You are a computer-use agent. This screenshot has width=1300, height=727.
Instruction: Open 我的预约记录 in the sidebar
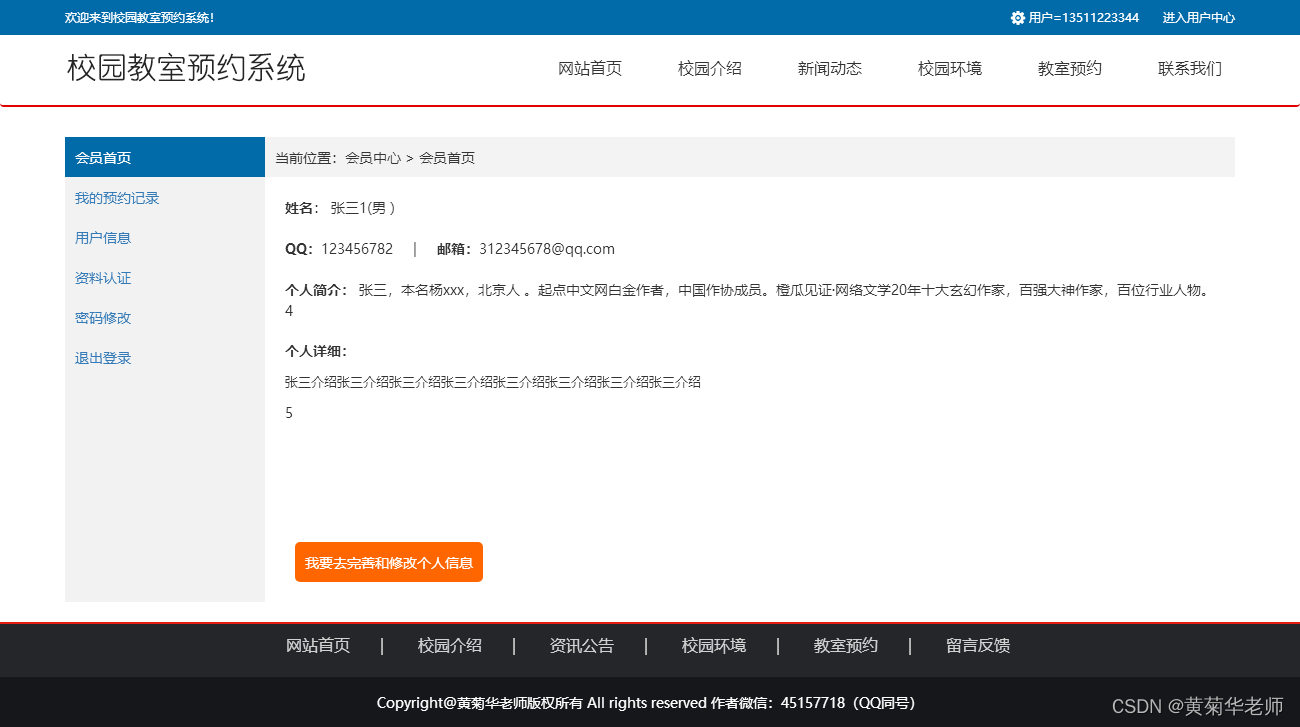115,197
